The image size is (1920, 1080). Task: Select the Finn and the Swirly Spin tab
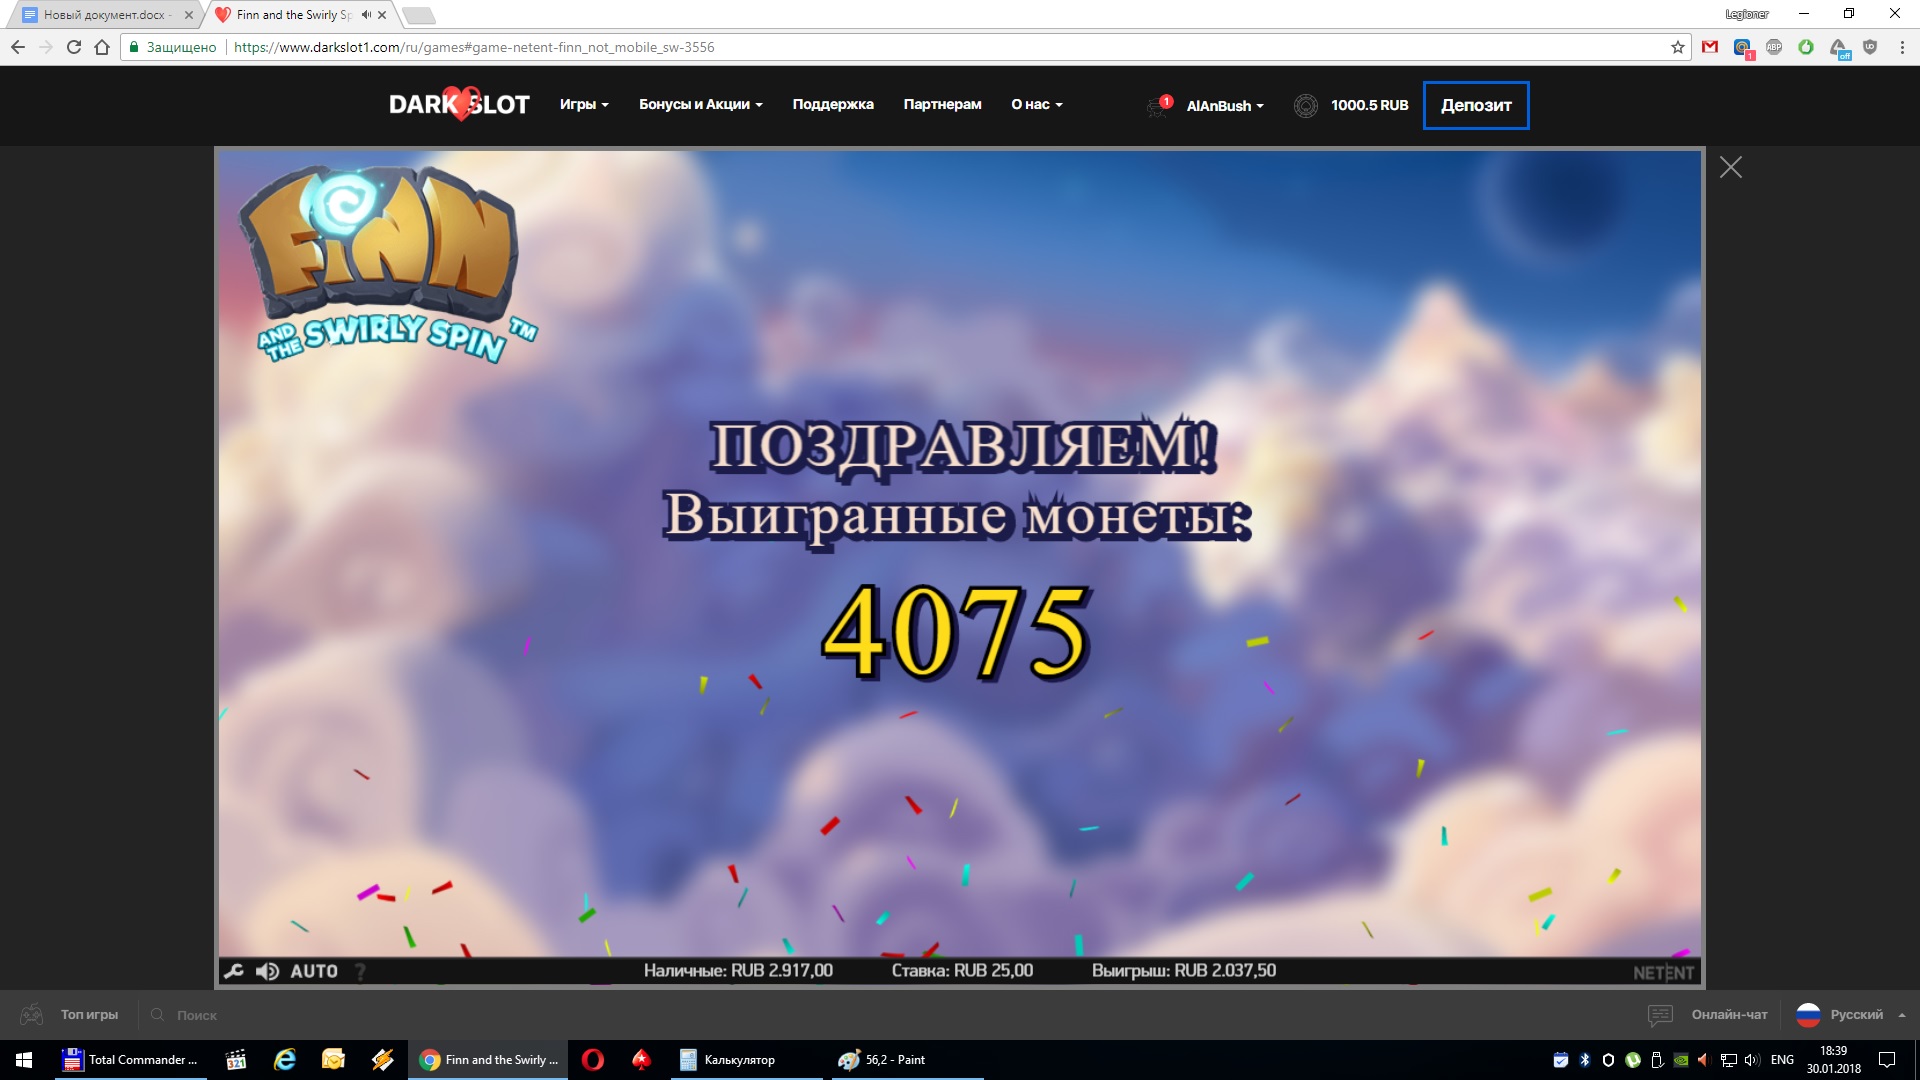tap(293, 15)
